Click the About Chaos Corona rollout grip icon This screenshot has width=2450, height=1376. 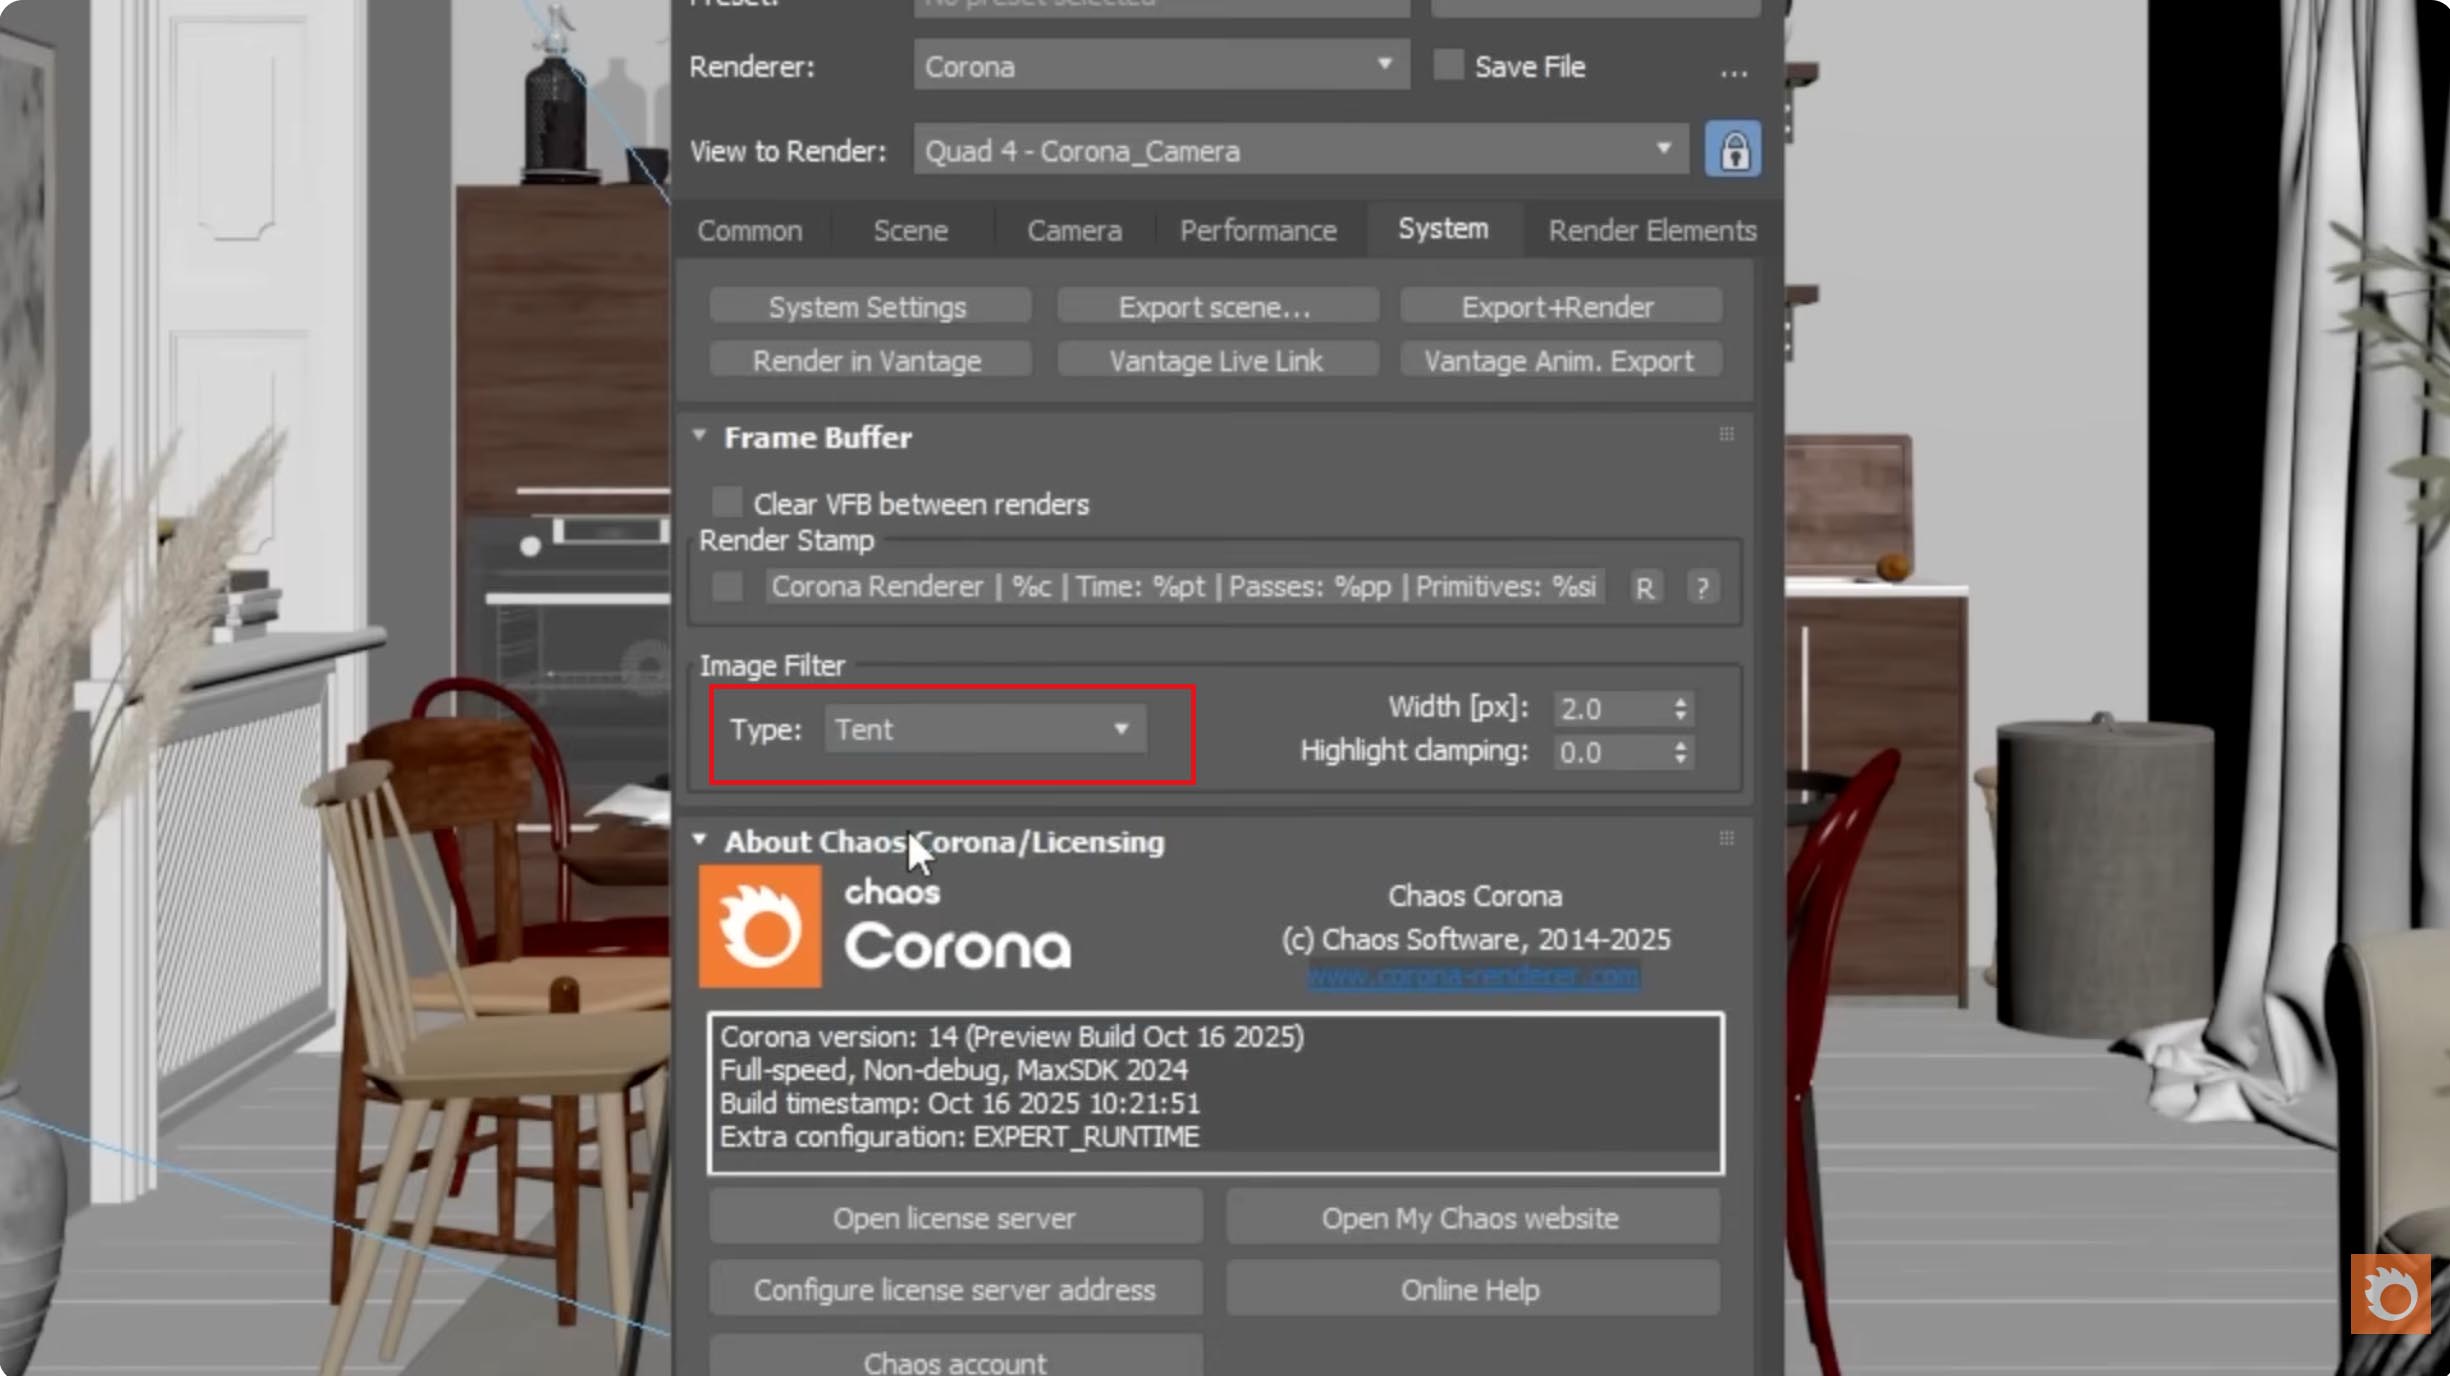pyautogui.click(x=1726, y=838)
